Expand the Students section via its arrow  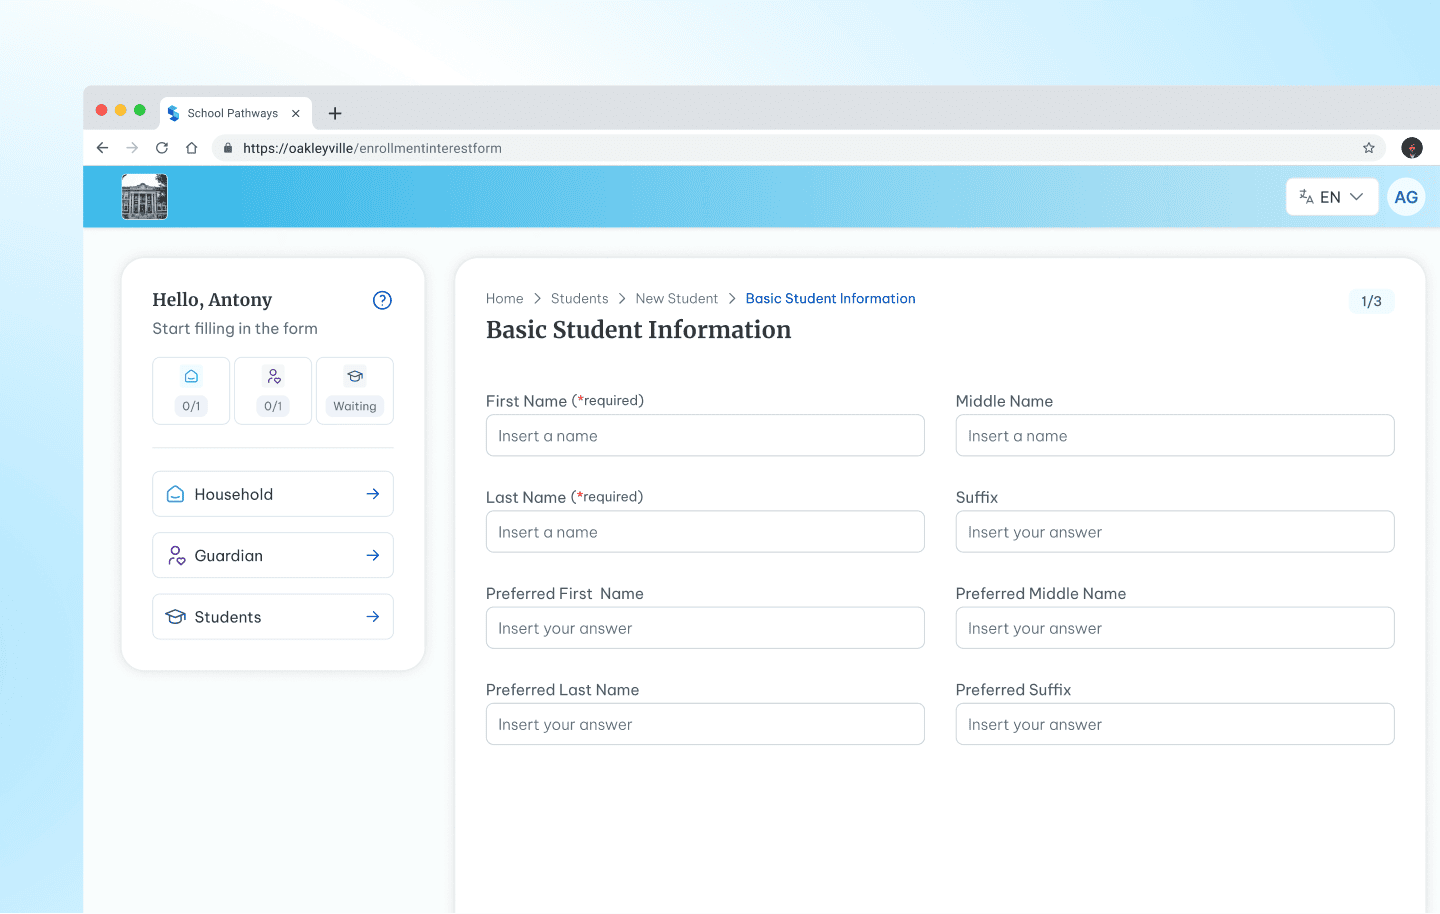(x=372, y=616)
